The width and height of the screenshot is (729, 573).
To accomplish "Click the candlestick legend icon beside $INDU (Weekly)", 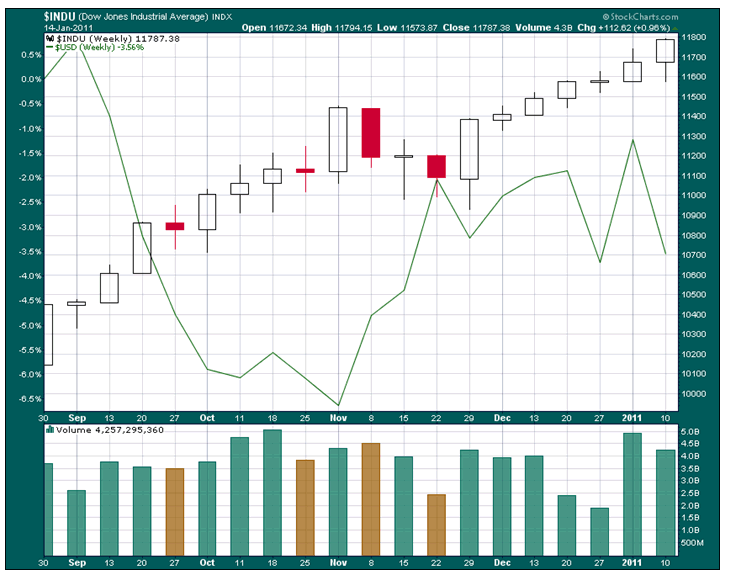I will pos(50,39).
